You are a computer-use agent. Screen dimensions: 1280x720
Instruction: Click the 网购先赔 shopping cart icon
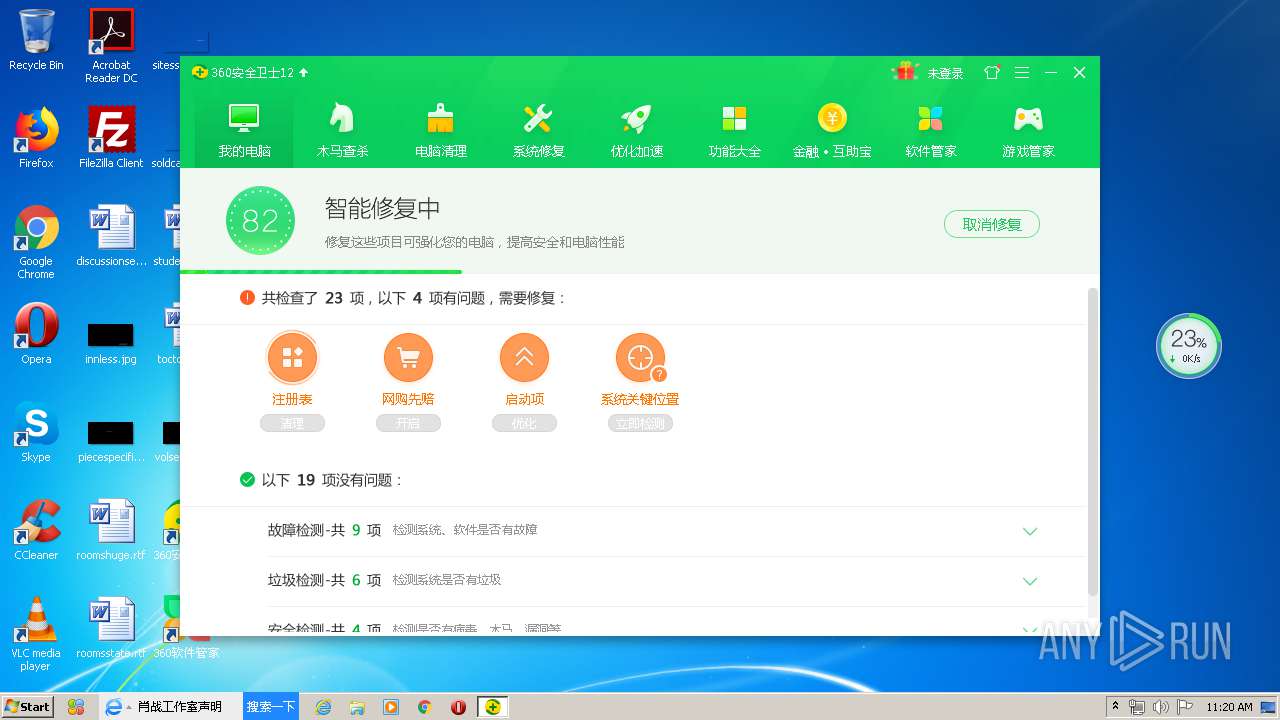click(x=408, y=357)
